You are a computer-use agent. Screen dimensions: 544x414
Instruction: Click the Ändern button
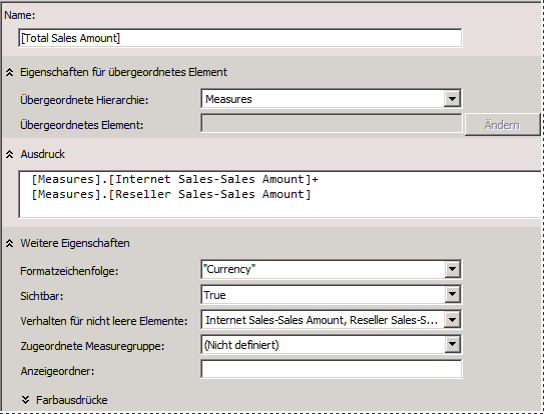[x=502, y=125]
